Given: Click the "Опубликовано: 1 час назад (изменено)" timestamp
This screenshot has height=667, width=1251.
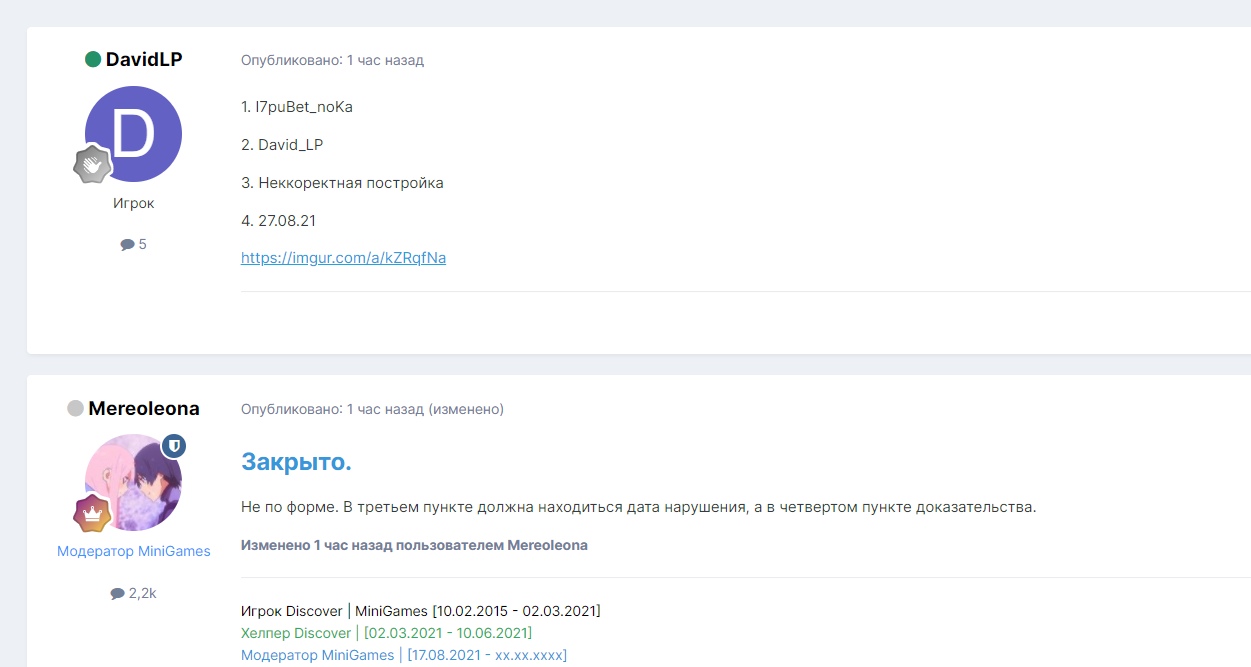Looking at the screenshot, I should 372,409.
